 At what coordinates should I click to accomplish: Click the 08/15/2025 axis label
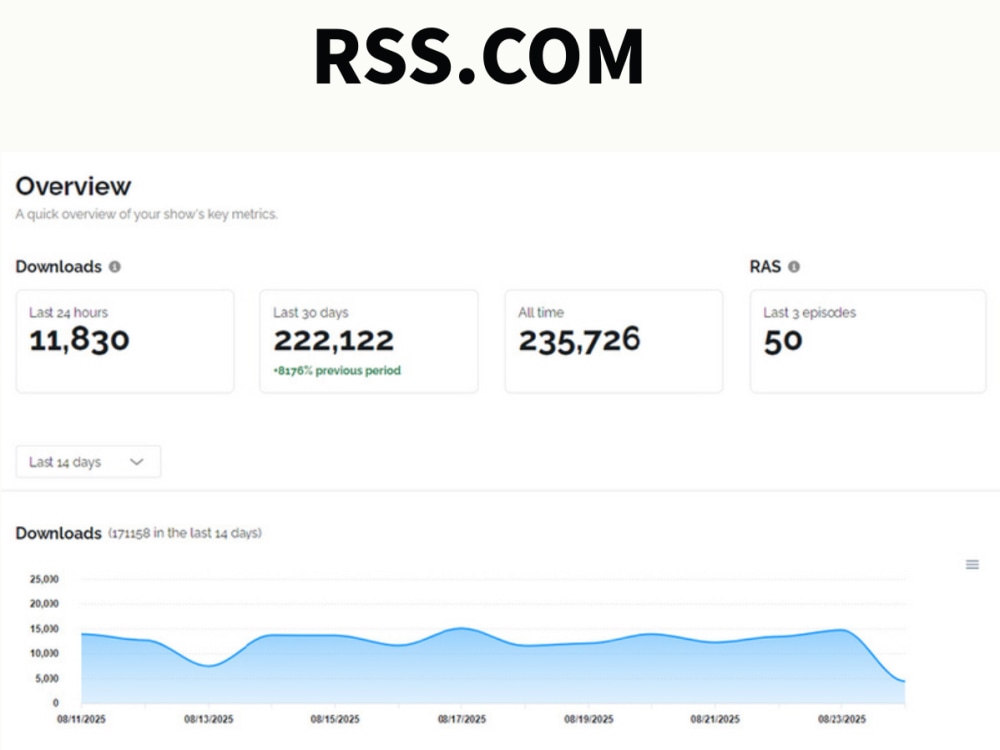point(335,719)
